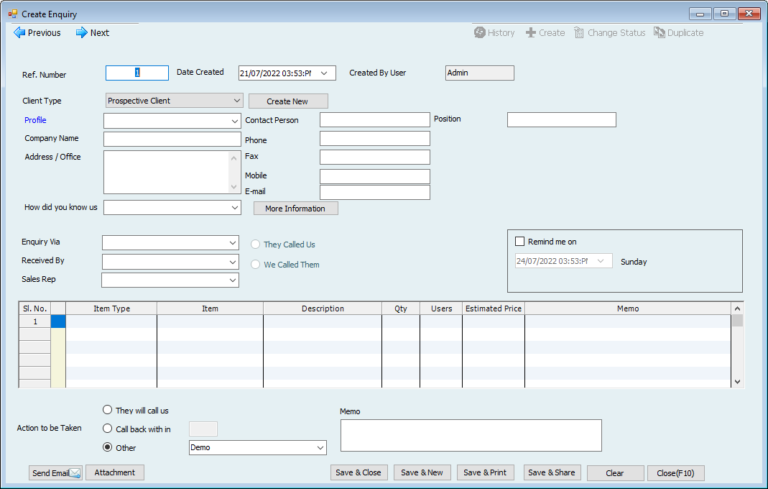Go to Previous enquiry with blue left arrow
The image size is (768, 489).
[37, 33]
